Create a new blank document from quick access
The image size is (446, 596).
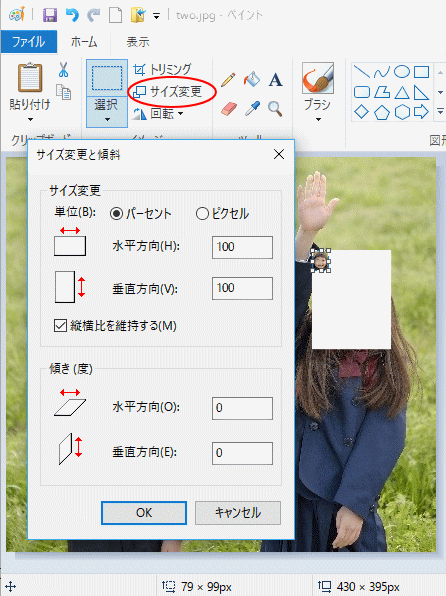click(x=116, y=15)
